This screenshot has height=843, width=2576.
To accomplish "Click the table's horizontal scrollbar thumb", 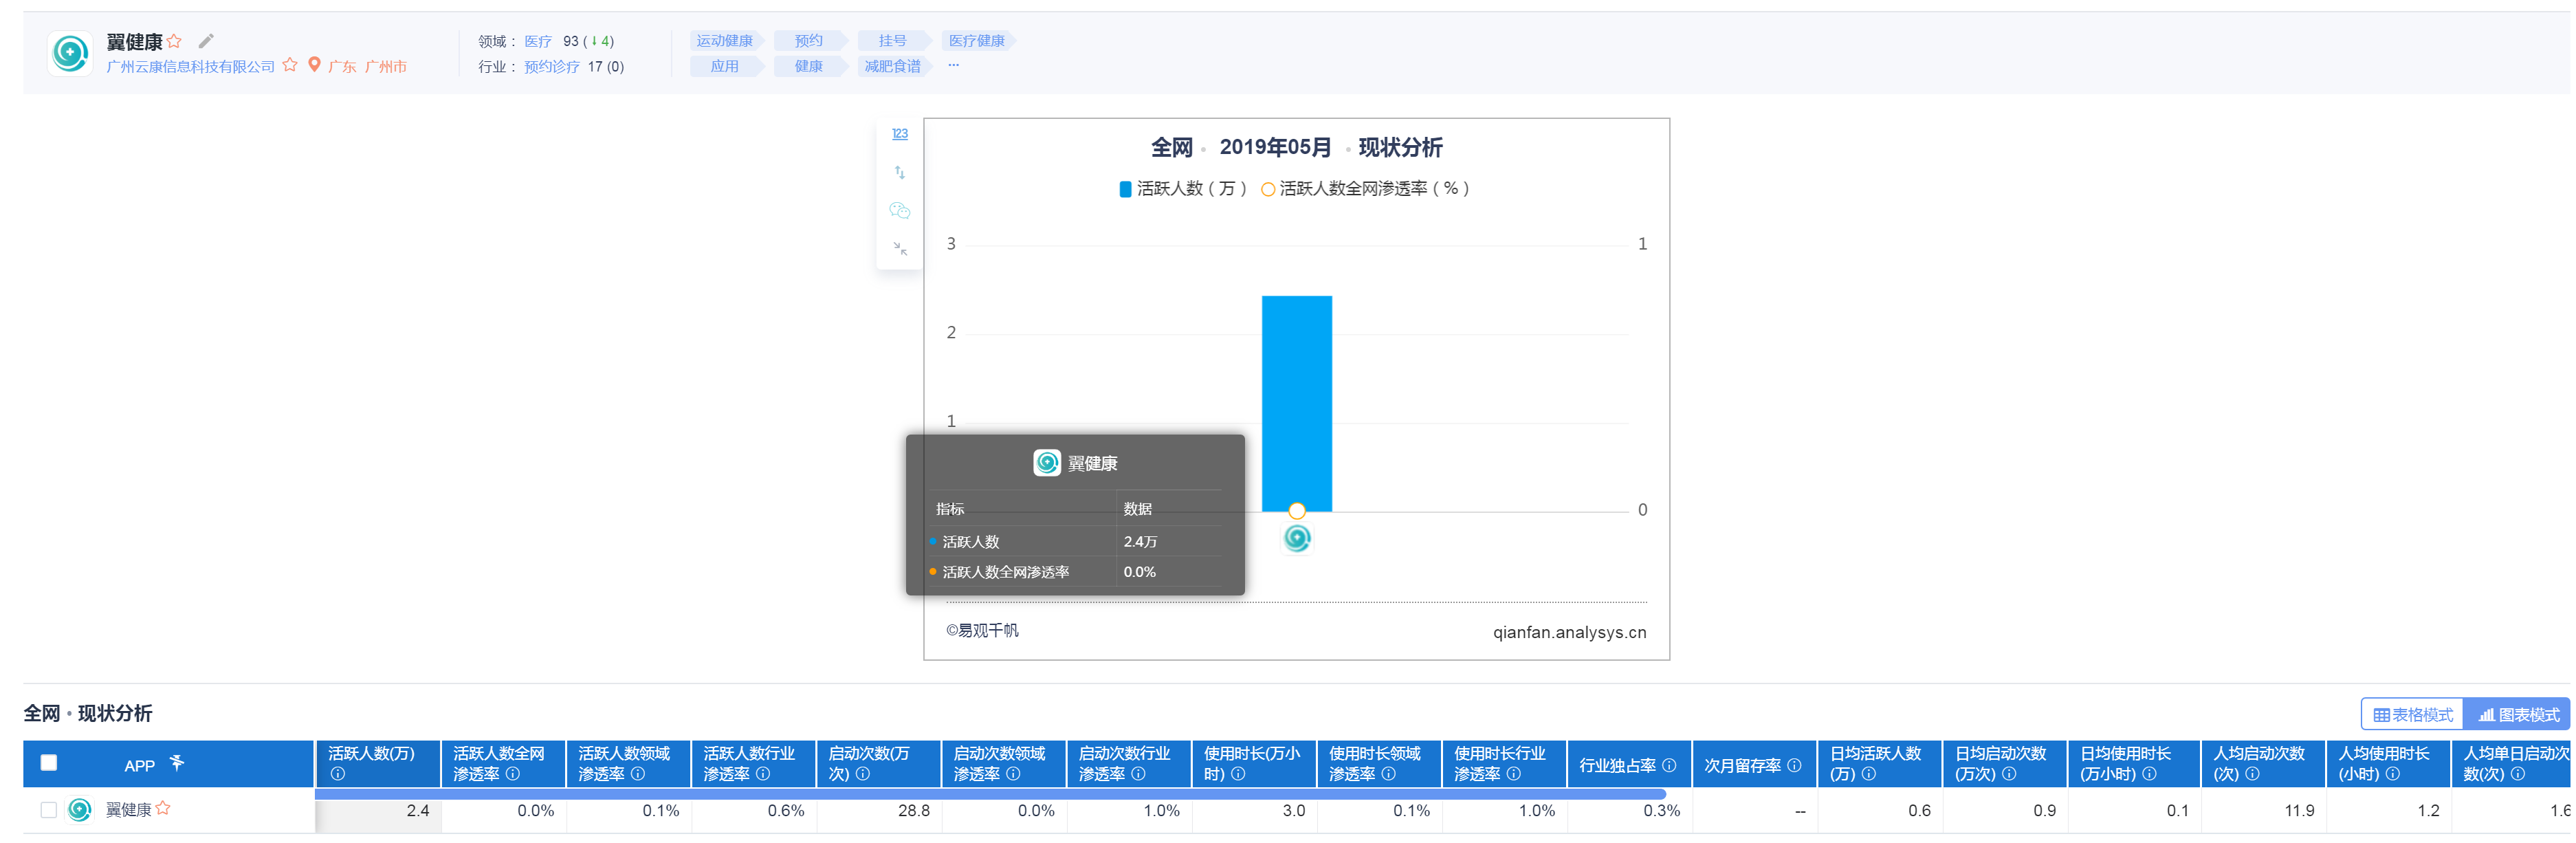I will click(x=990, y=794).
